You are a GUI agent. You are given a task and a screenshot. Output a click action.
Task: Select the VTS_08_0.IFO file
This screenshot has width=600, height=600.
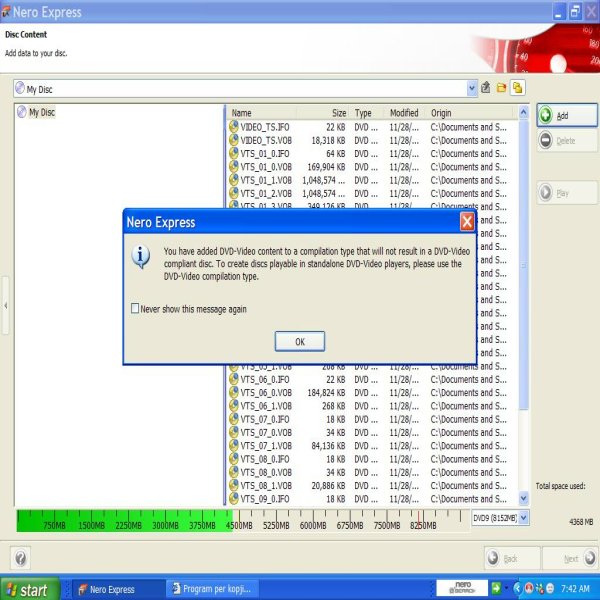coord(265,459)
